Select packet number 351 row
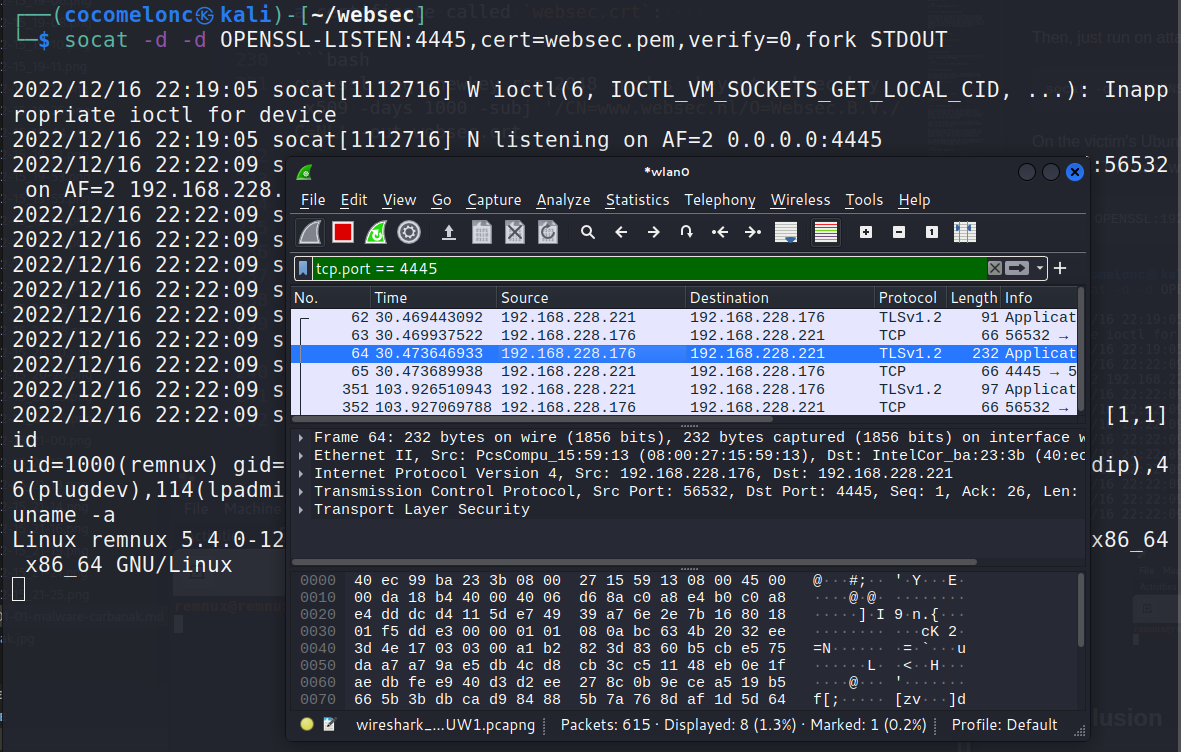Screen dimensions: 1181x752 685,390
